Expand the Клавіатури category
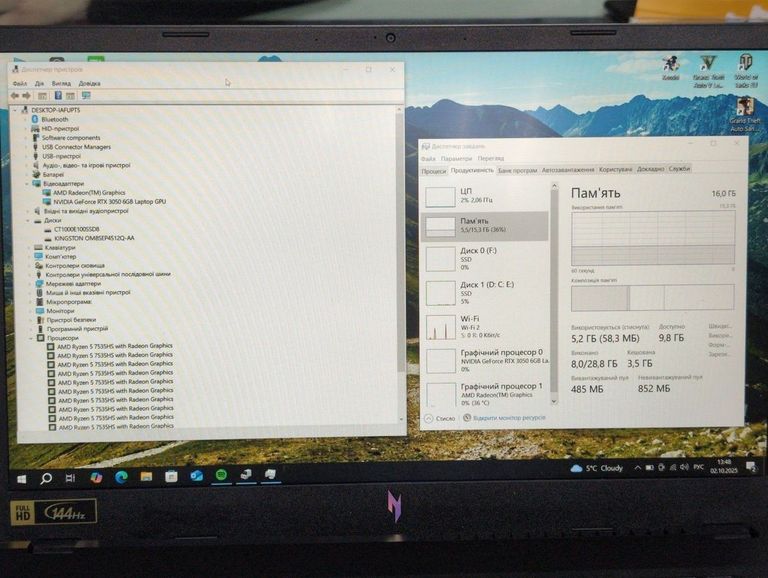 29,248
